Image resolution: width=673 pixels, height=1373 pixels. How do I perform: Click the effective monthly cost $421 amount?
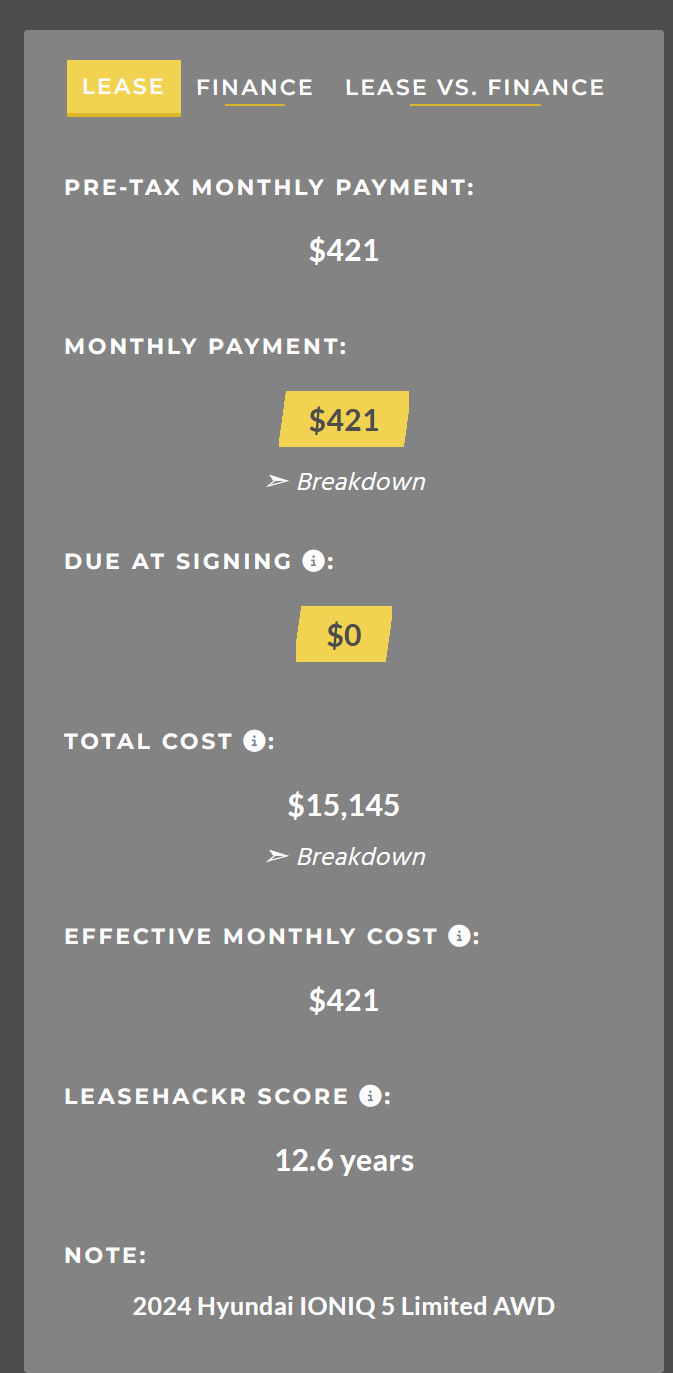pos(344,1000)
